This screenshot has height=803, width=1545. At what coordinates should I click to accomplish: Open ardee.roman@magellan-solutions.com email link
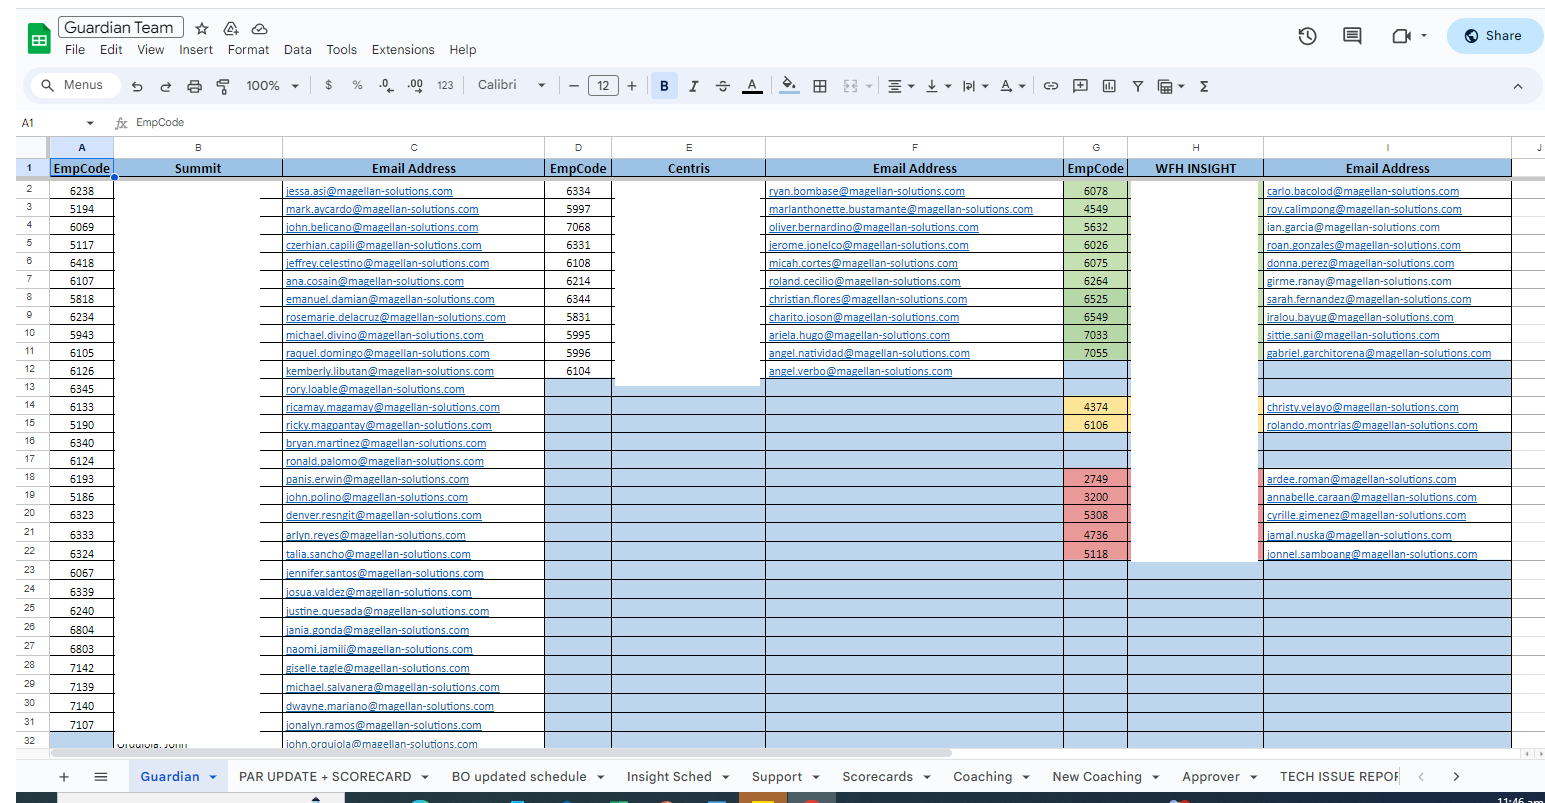point(1362,479)
